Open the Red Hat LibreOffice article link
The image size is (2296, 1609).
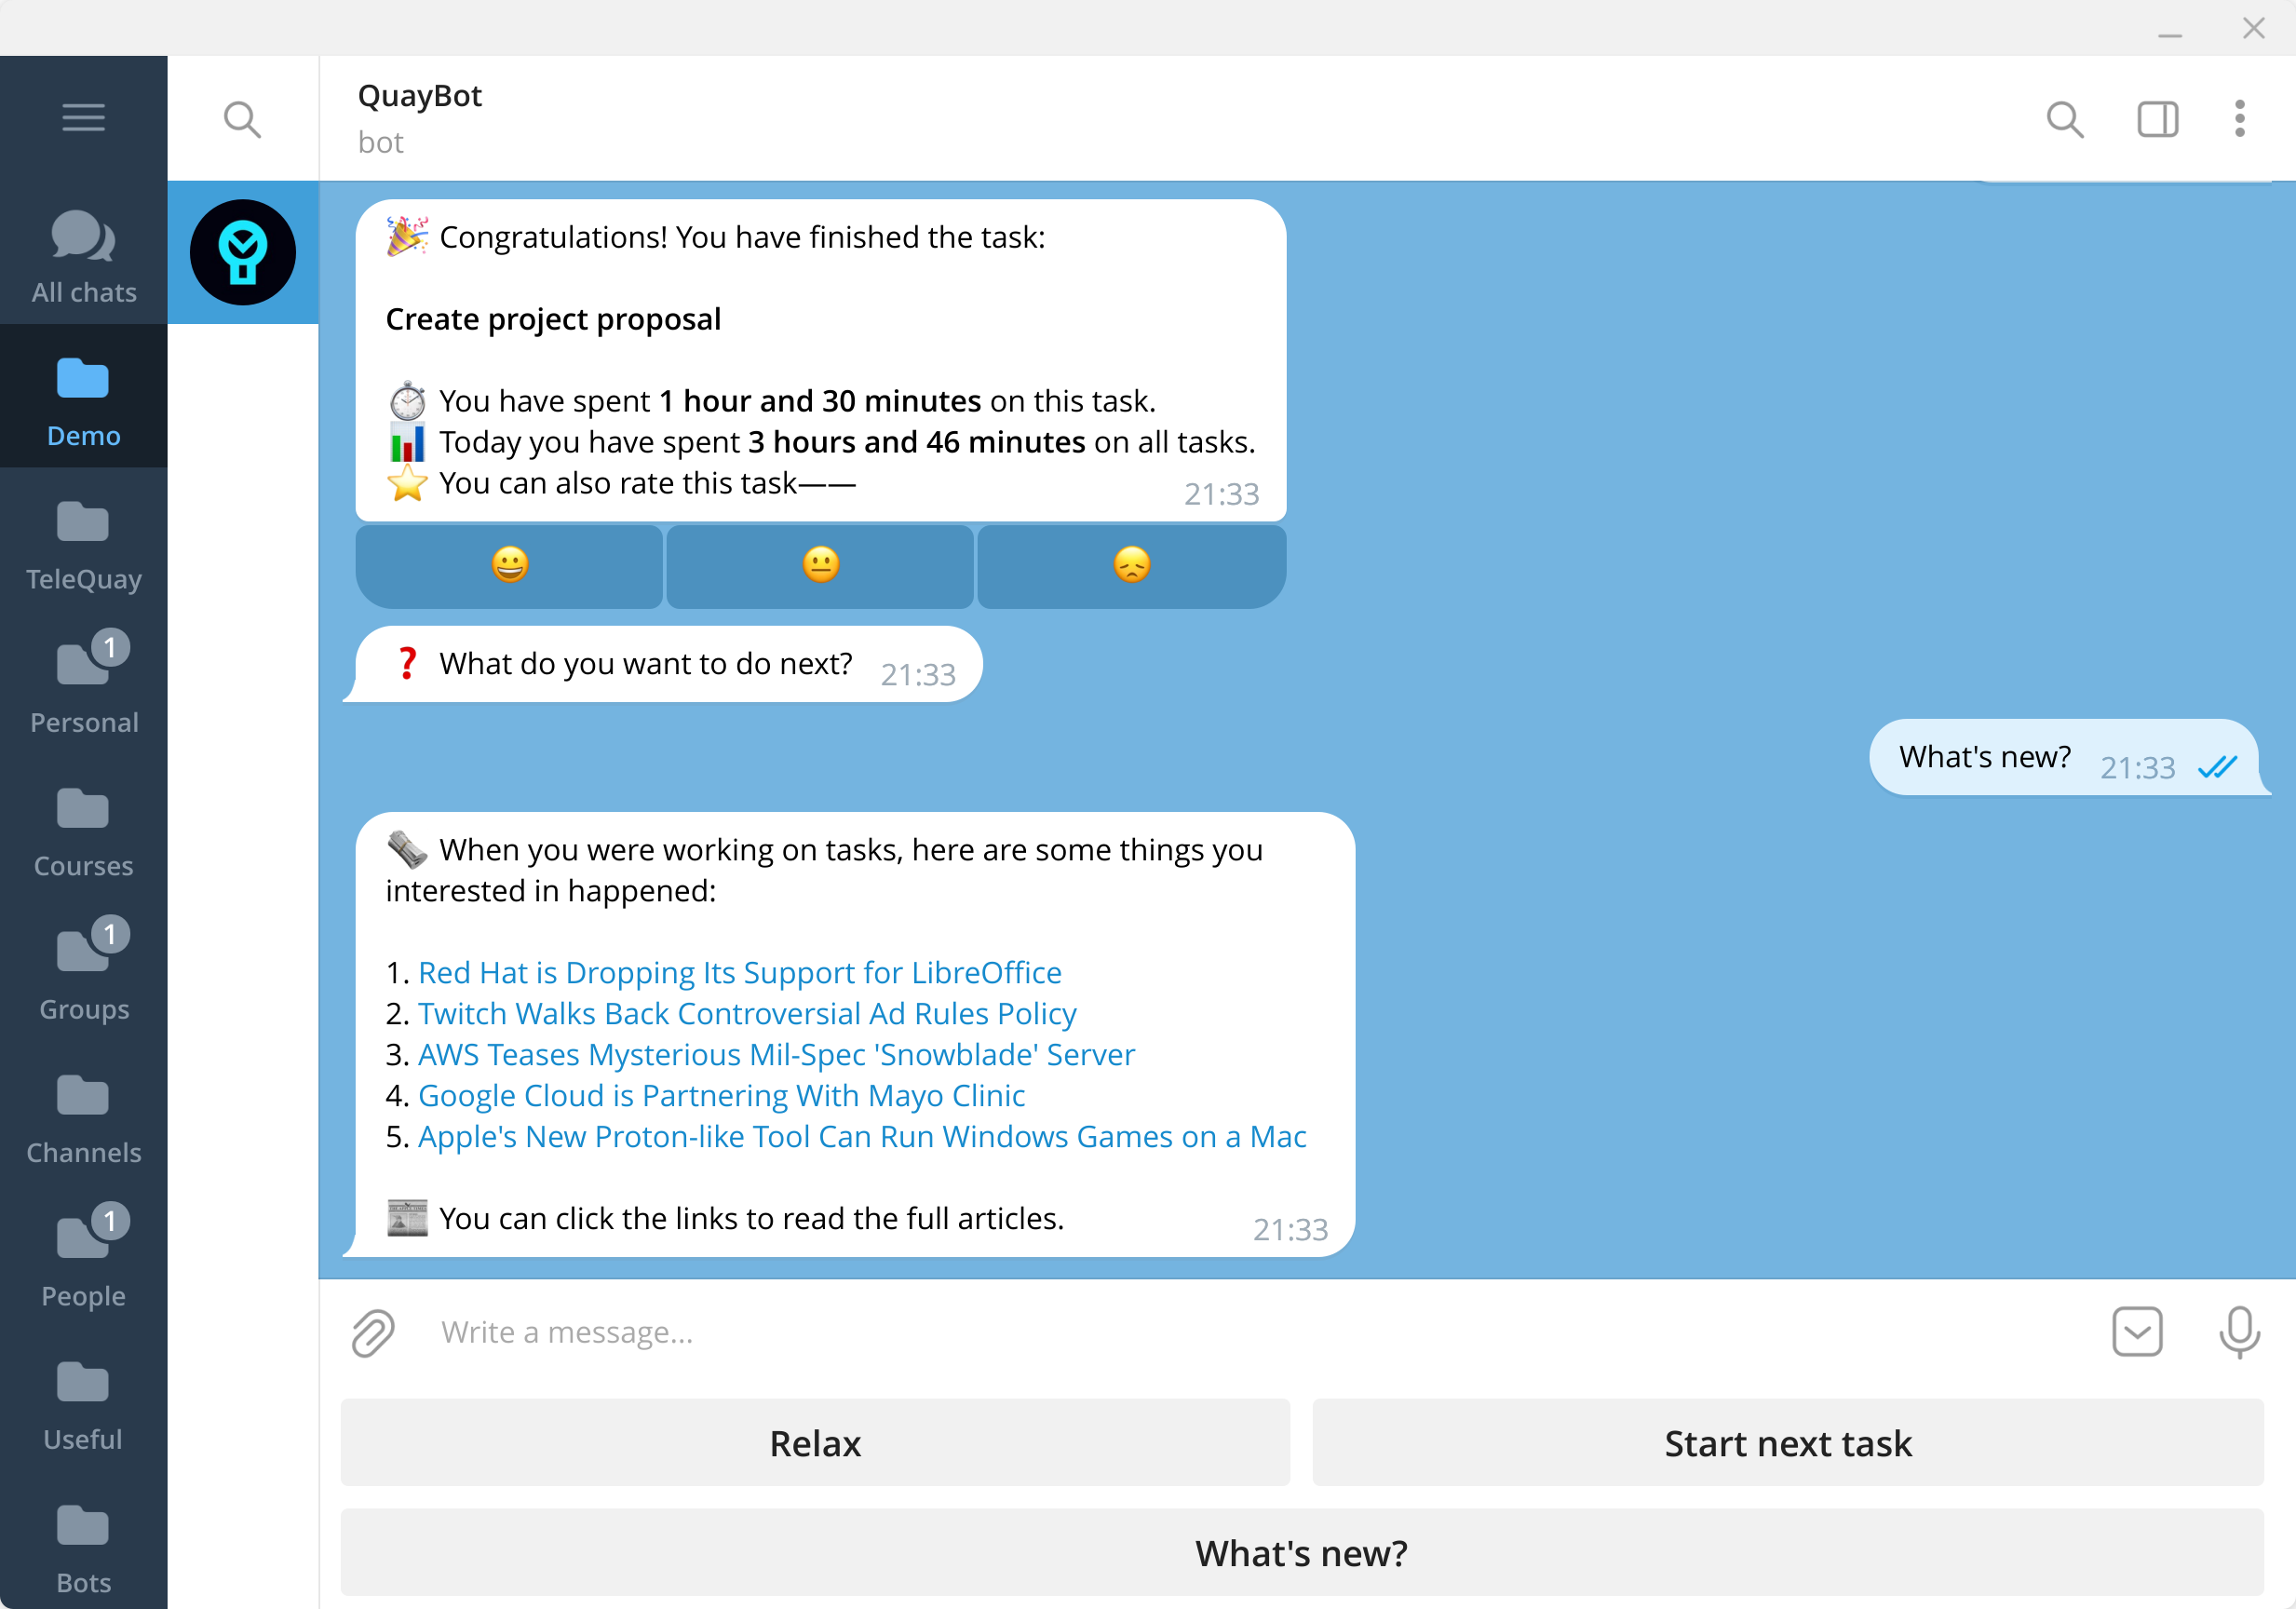(739, 972)
